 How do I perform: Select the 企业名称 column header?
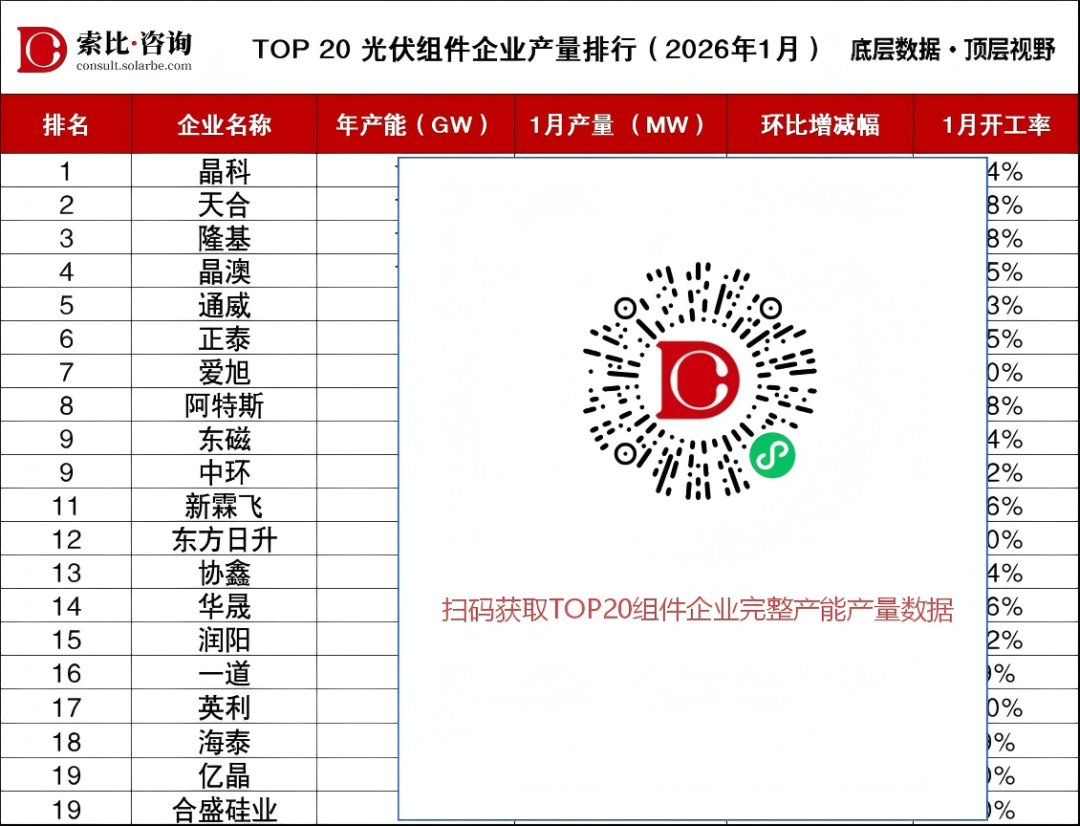pyautogui.click(x=221, y=125)
